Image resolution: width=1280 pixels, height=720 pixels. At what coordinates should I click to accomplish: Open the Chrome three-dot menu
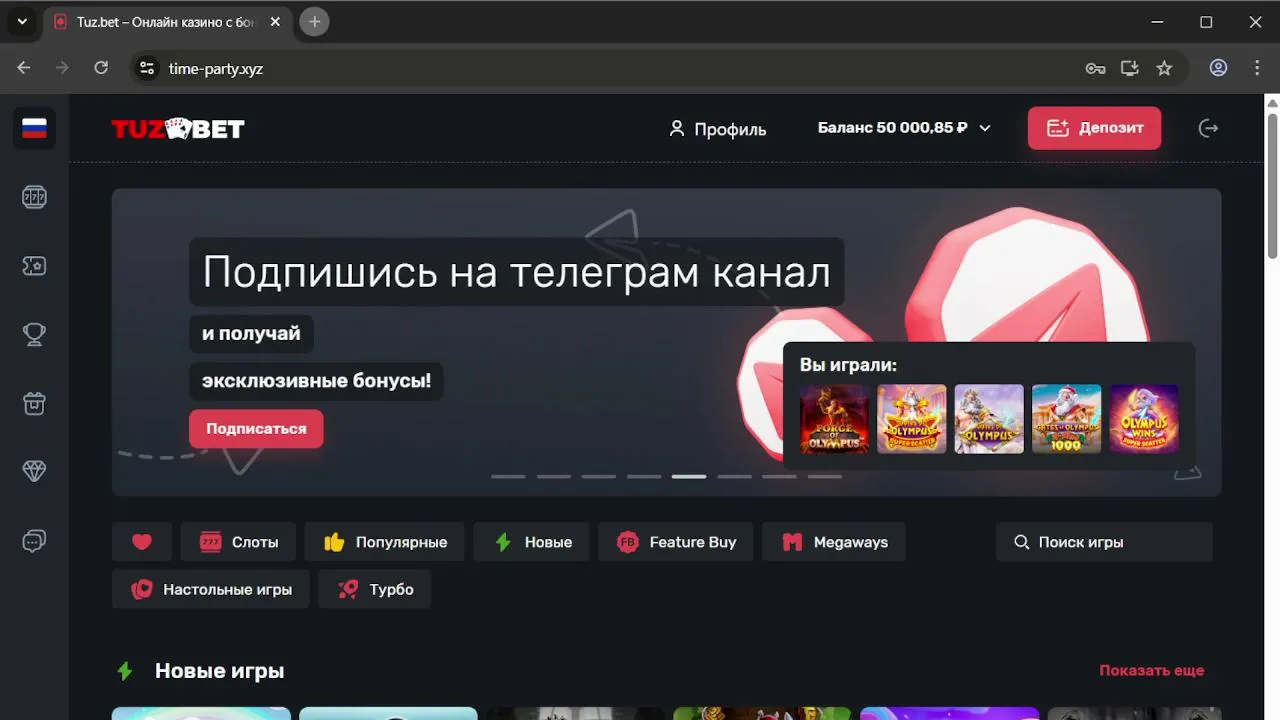[x=1257, y=68]
